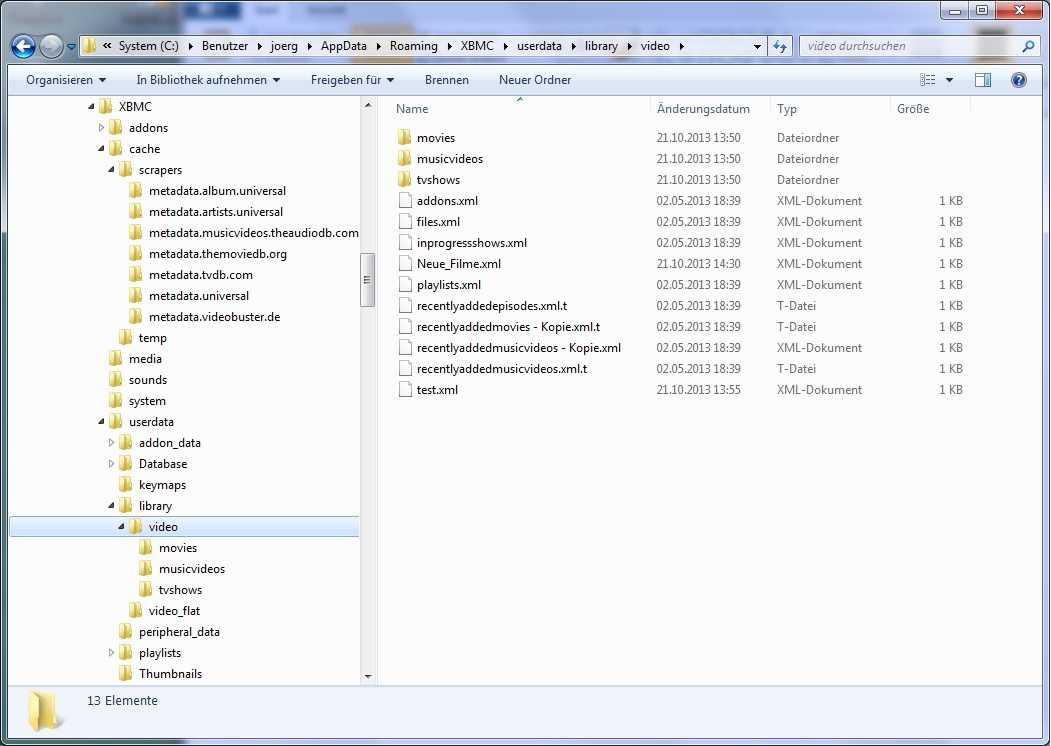This screenshot has width=1051, height=746.
Task: Collapse the scrapers tree node
Action: 111,170
